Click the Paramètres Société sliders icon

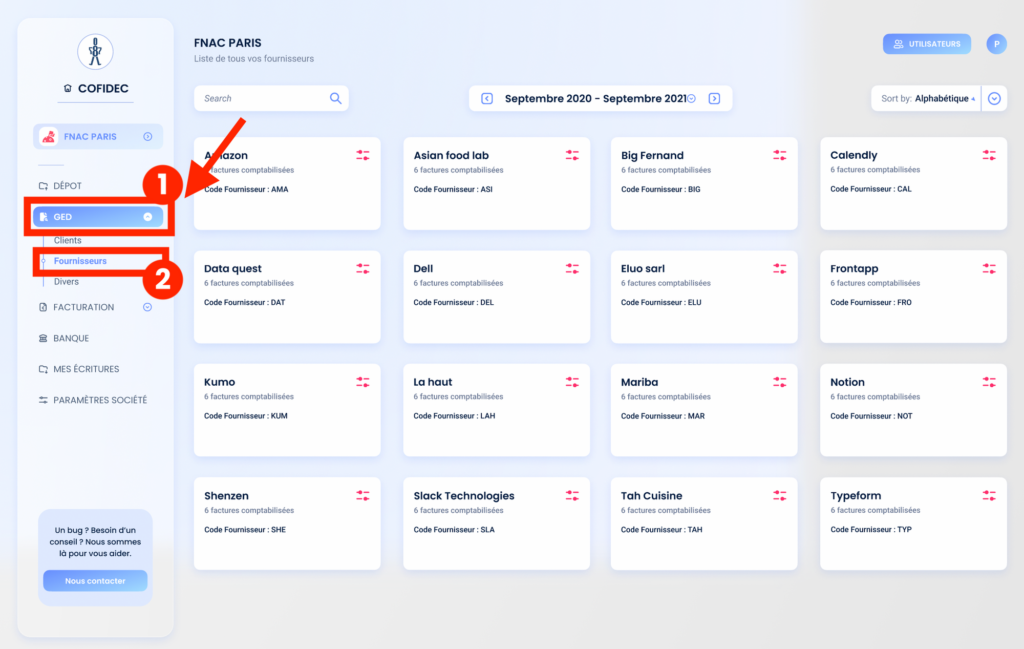[x=43, y=400]
